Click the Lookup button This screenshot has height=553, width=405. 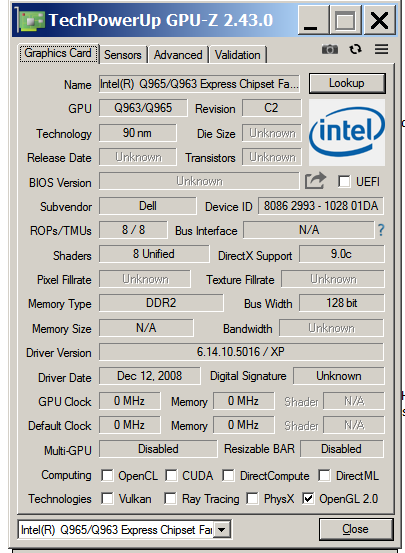[x=347, y=83]
